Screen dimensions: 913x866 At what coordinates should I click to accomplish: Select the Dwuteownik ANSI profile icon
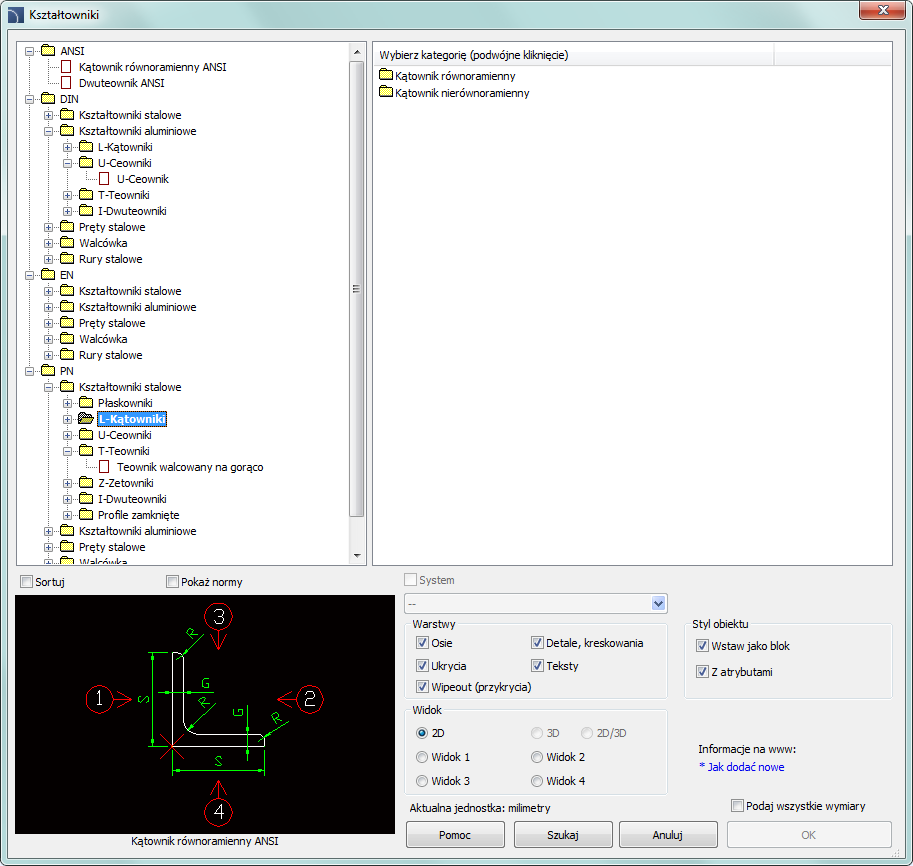click(66, 83)
